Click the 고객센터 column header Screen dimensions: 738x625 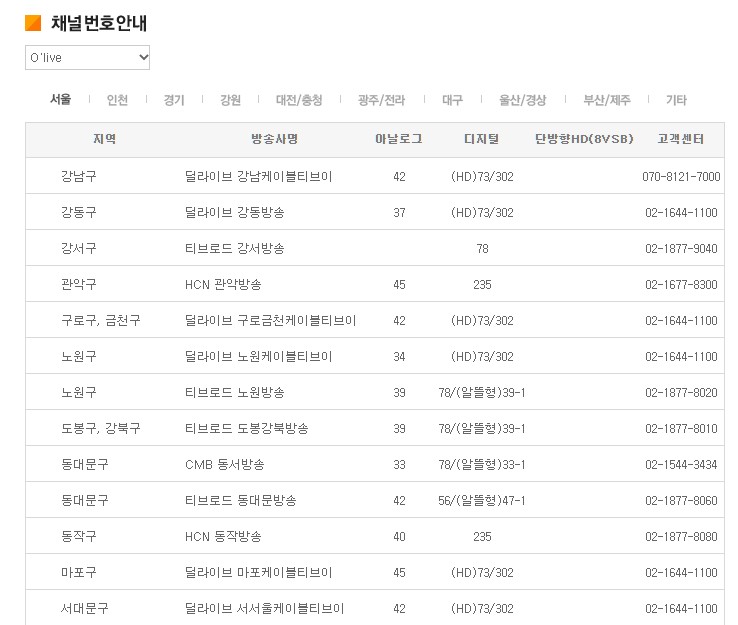[681, 139]
